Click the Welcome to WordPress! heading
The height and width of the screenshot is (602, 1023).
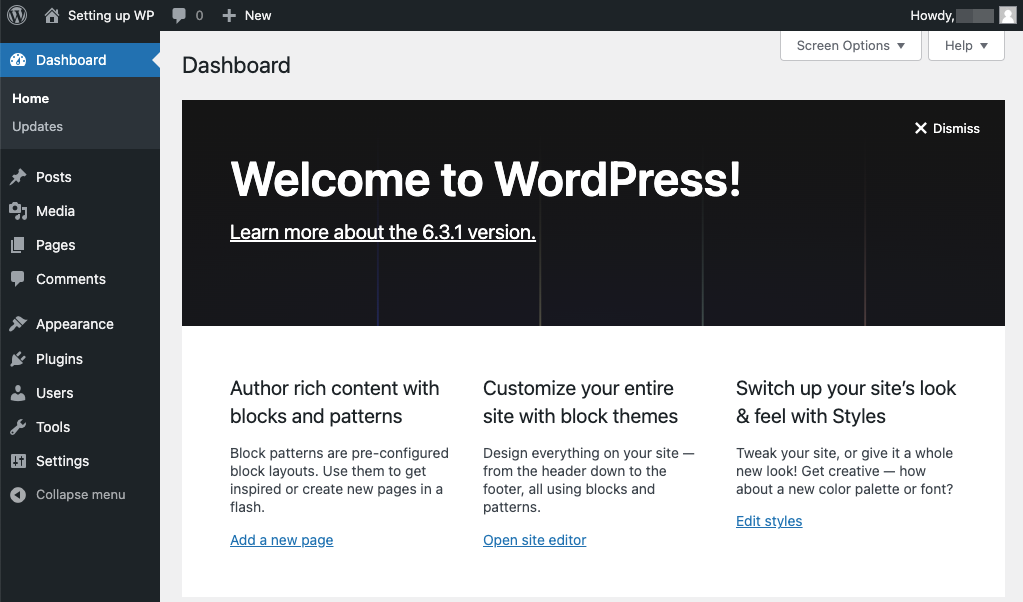tap(485, 179)
